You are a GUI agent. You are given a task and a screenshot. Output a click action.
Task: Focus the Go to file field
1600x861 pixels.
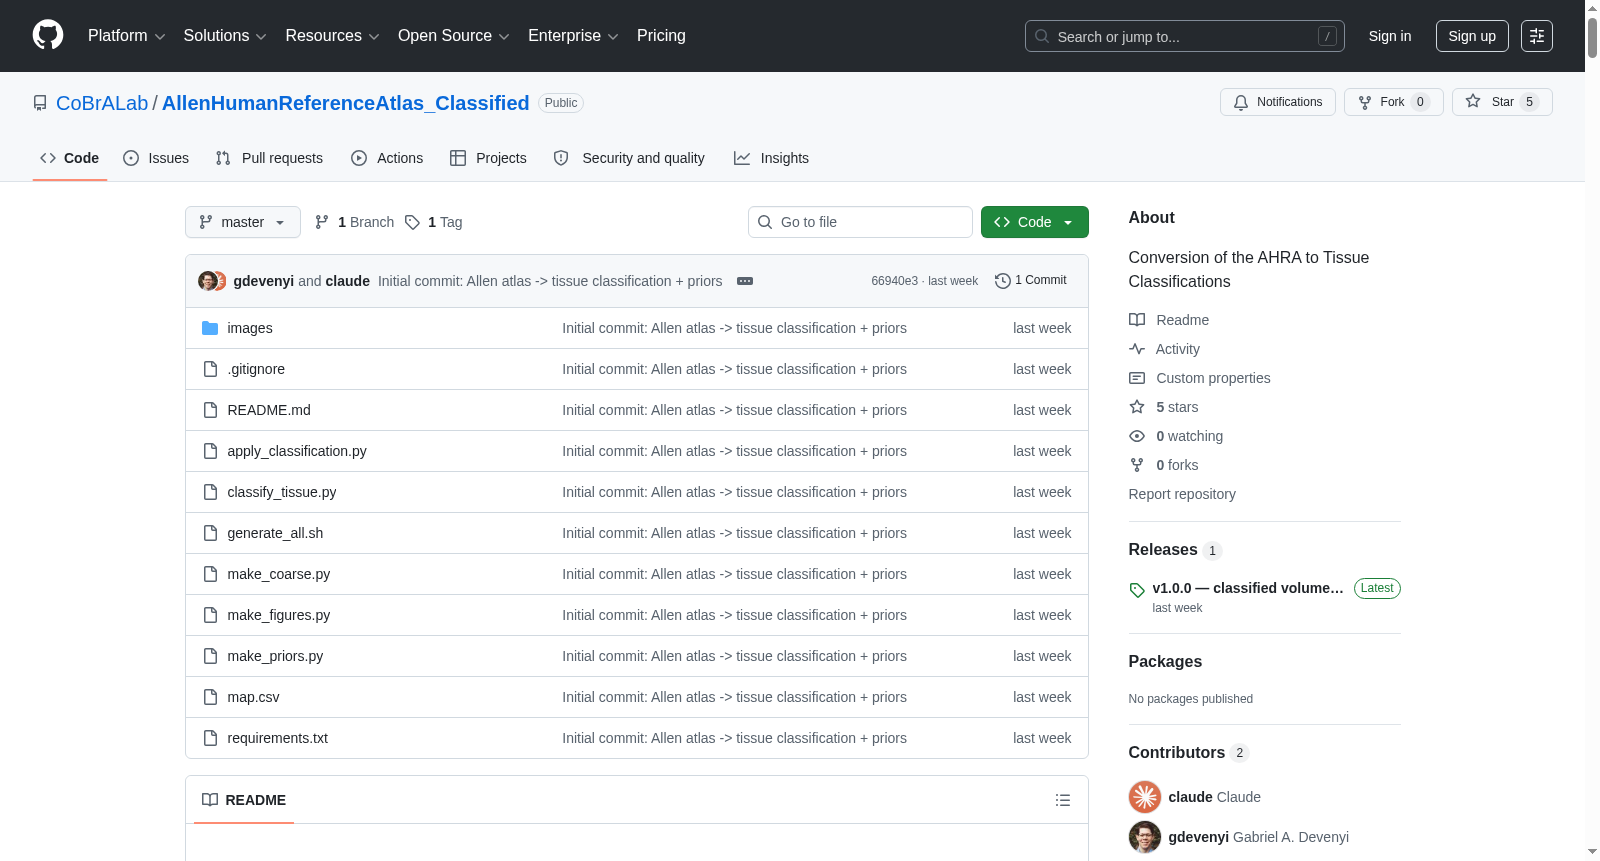pyautogui.click(x=860, y=222)
